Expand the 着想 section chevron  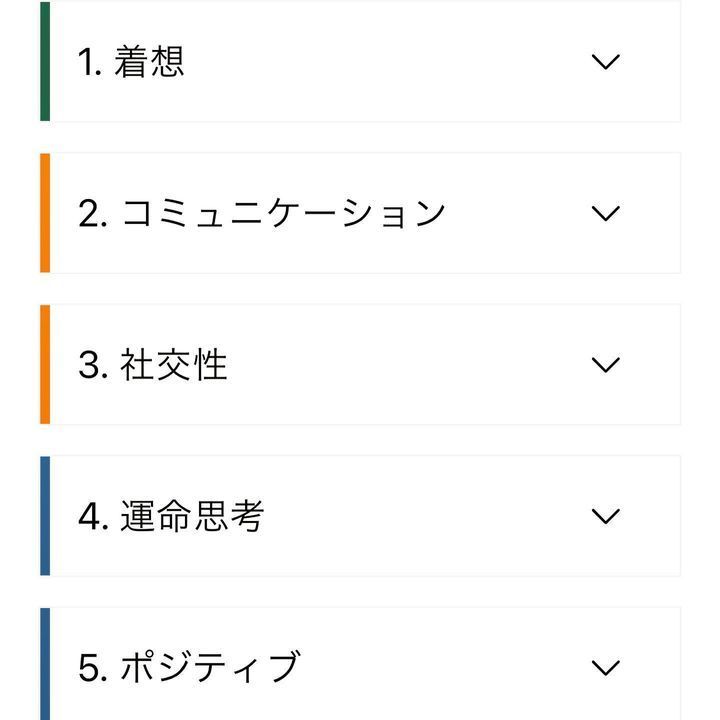click(606, 62)
